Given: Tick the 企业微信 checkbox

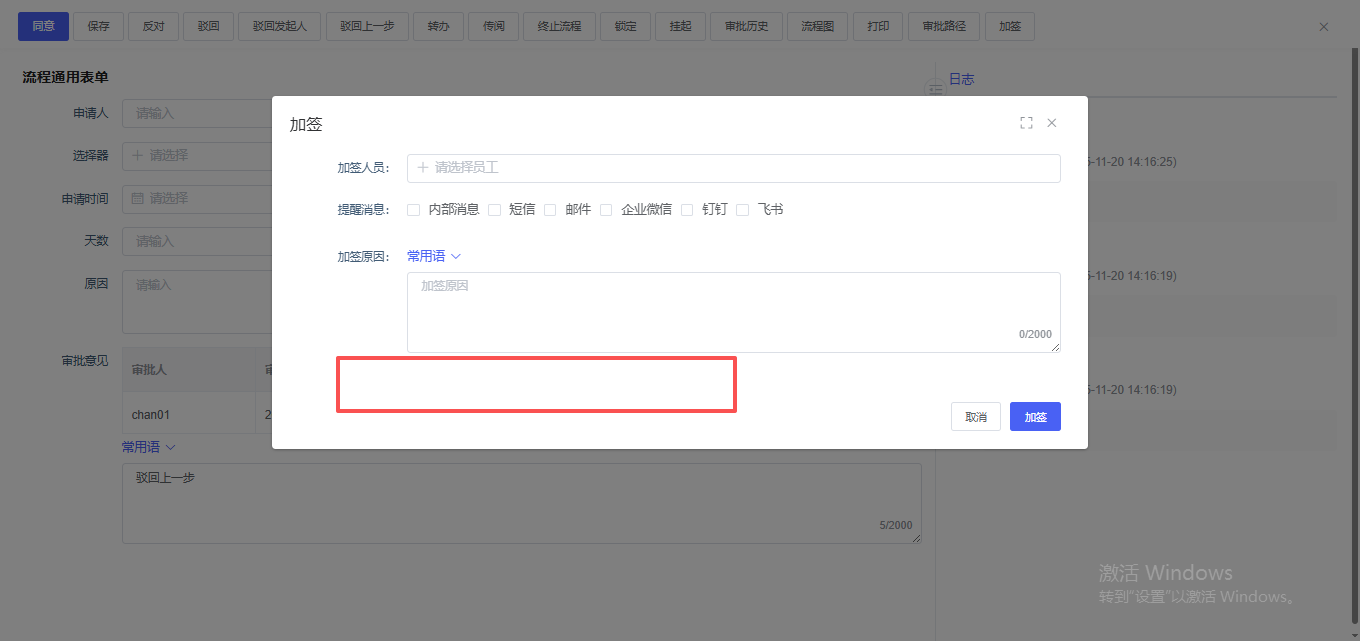Looking at the screenshot, I should [x=606, y=210].
